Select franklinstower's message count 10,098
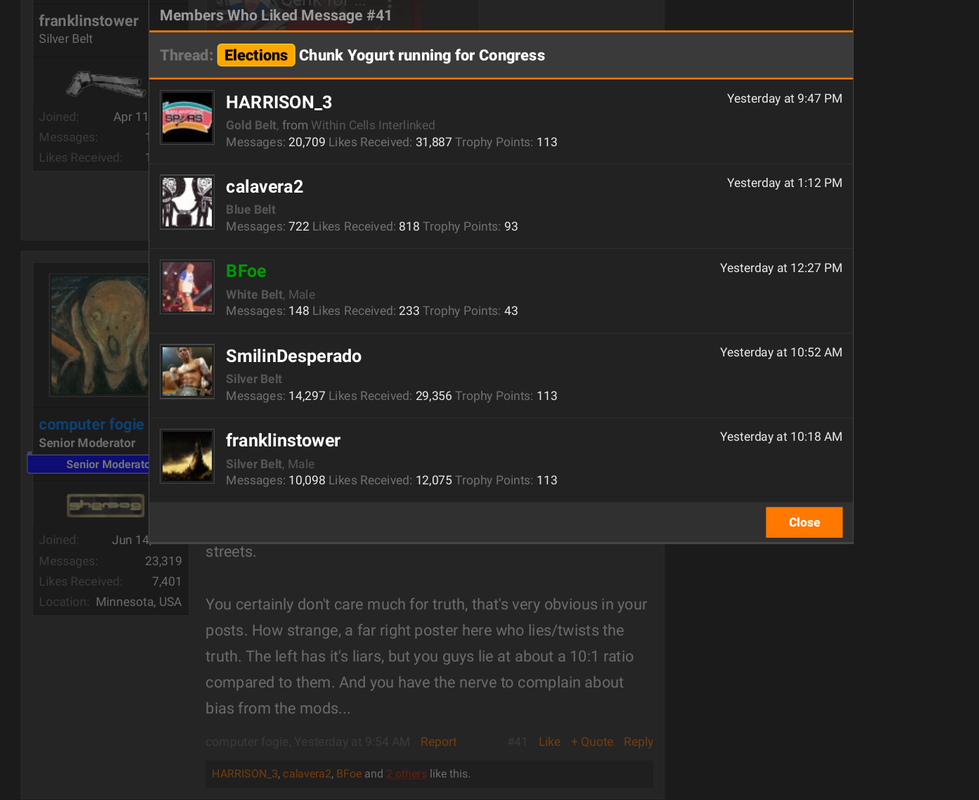Viewport: 979px width, 800px height. [307, 480]
